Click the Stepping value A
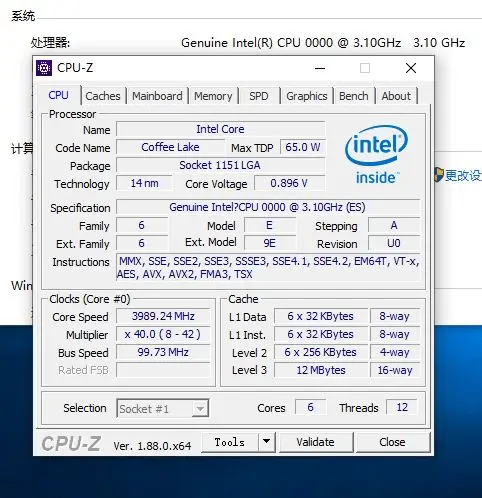The height and width of the screenshot is (498, 482). (x=394, y=225)
